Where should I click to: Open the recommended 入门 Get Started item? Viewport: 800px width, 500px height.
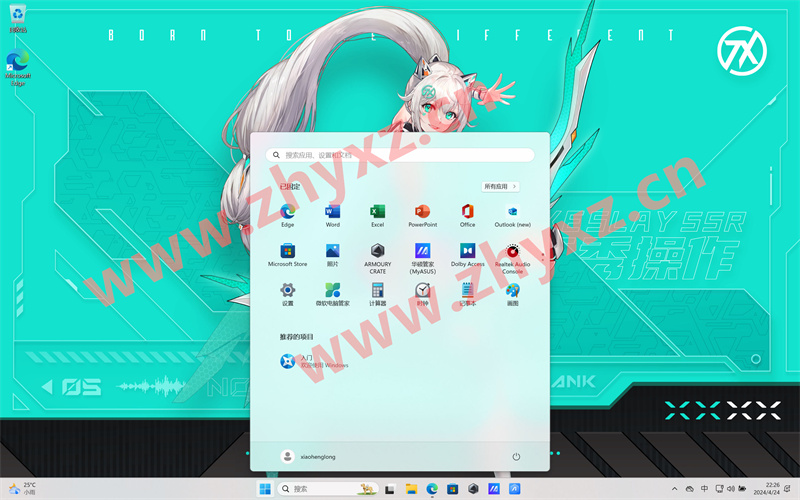tap(314, 361)
